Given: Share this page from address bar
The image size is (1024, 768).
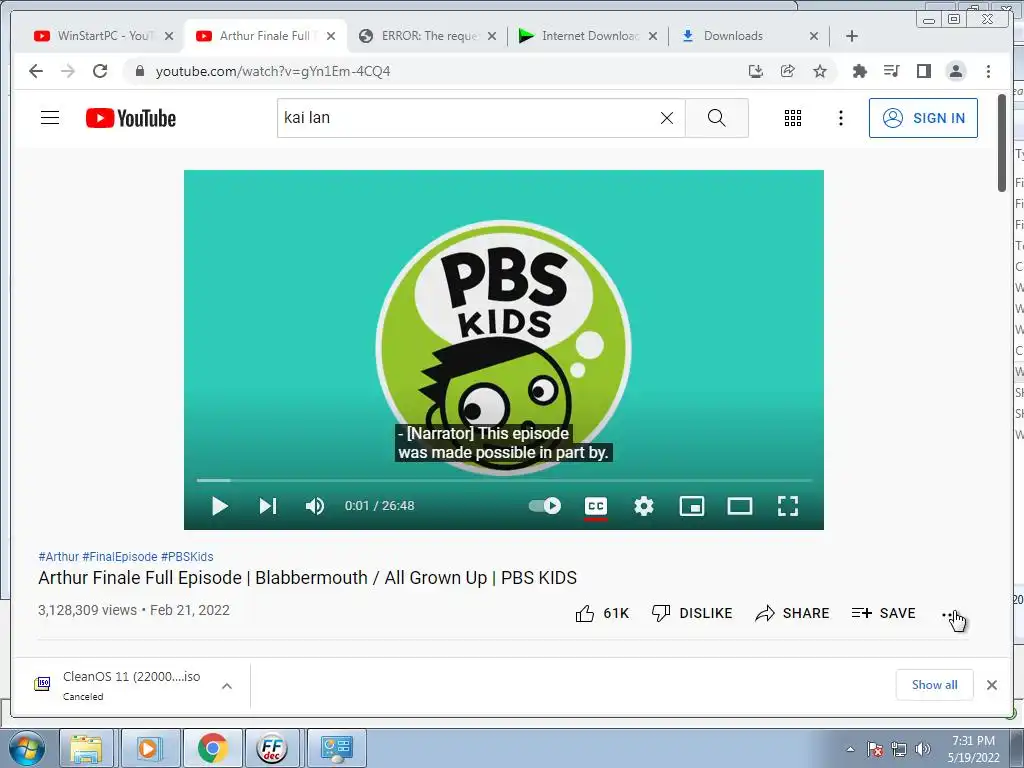Looking at the screenshot, I should pyautogui.click(x=788, y=71).
